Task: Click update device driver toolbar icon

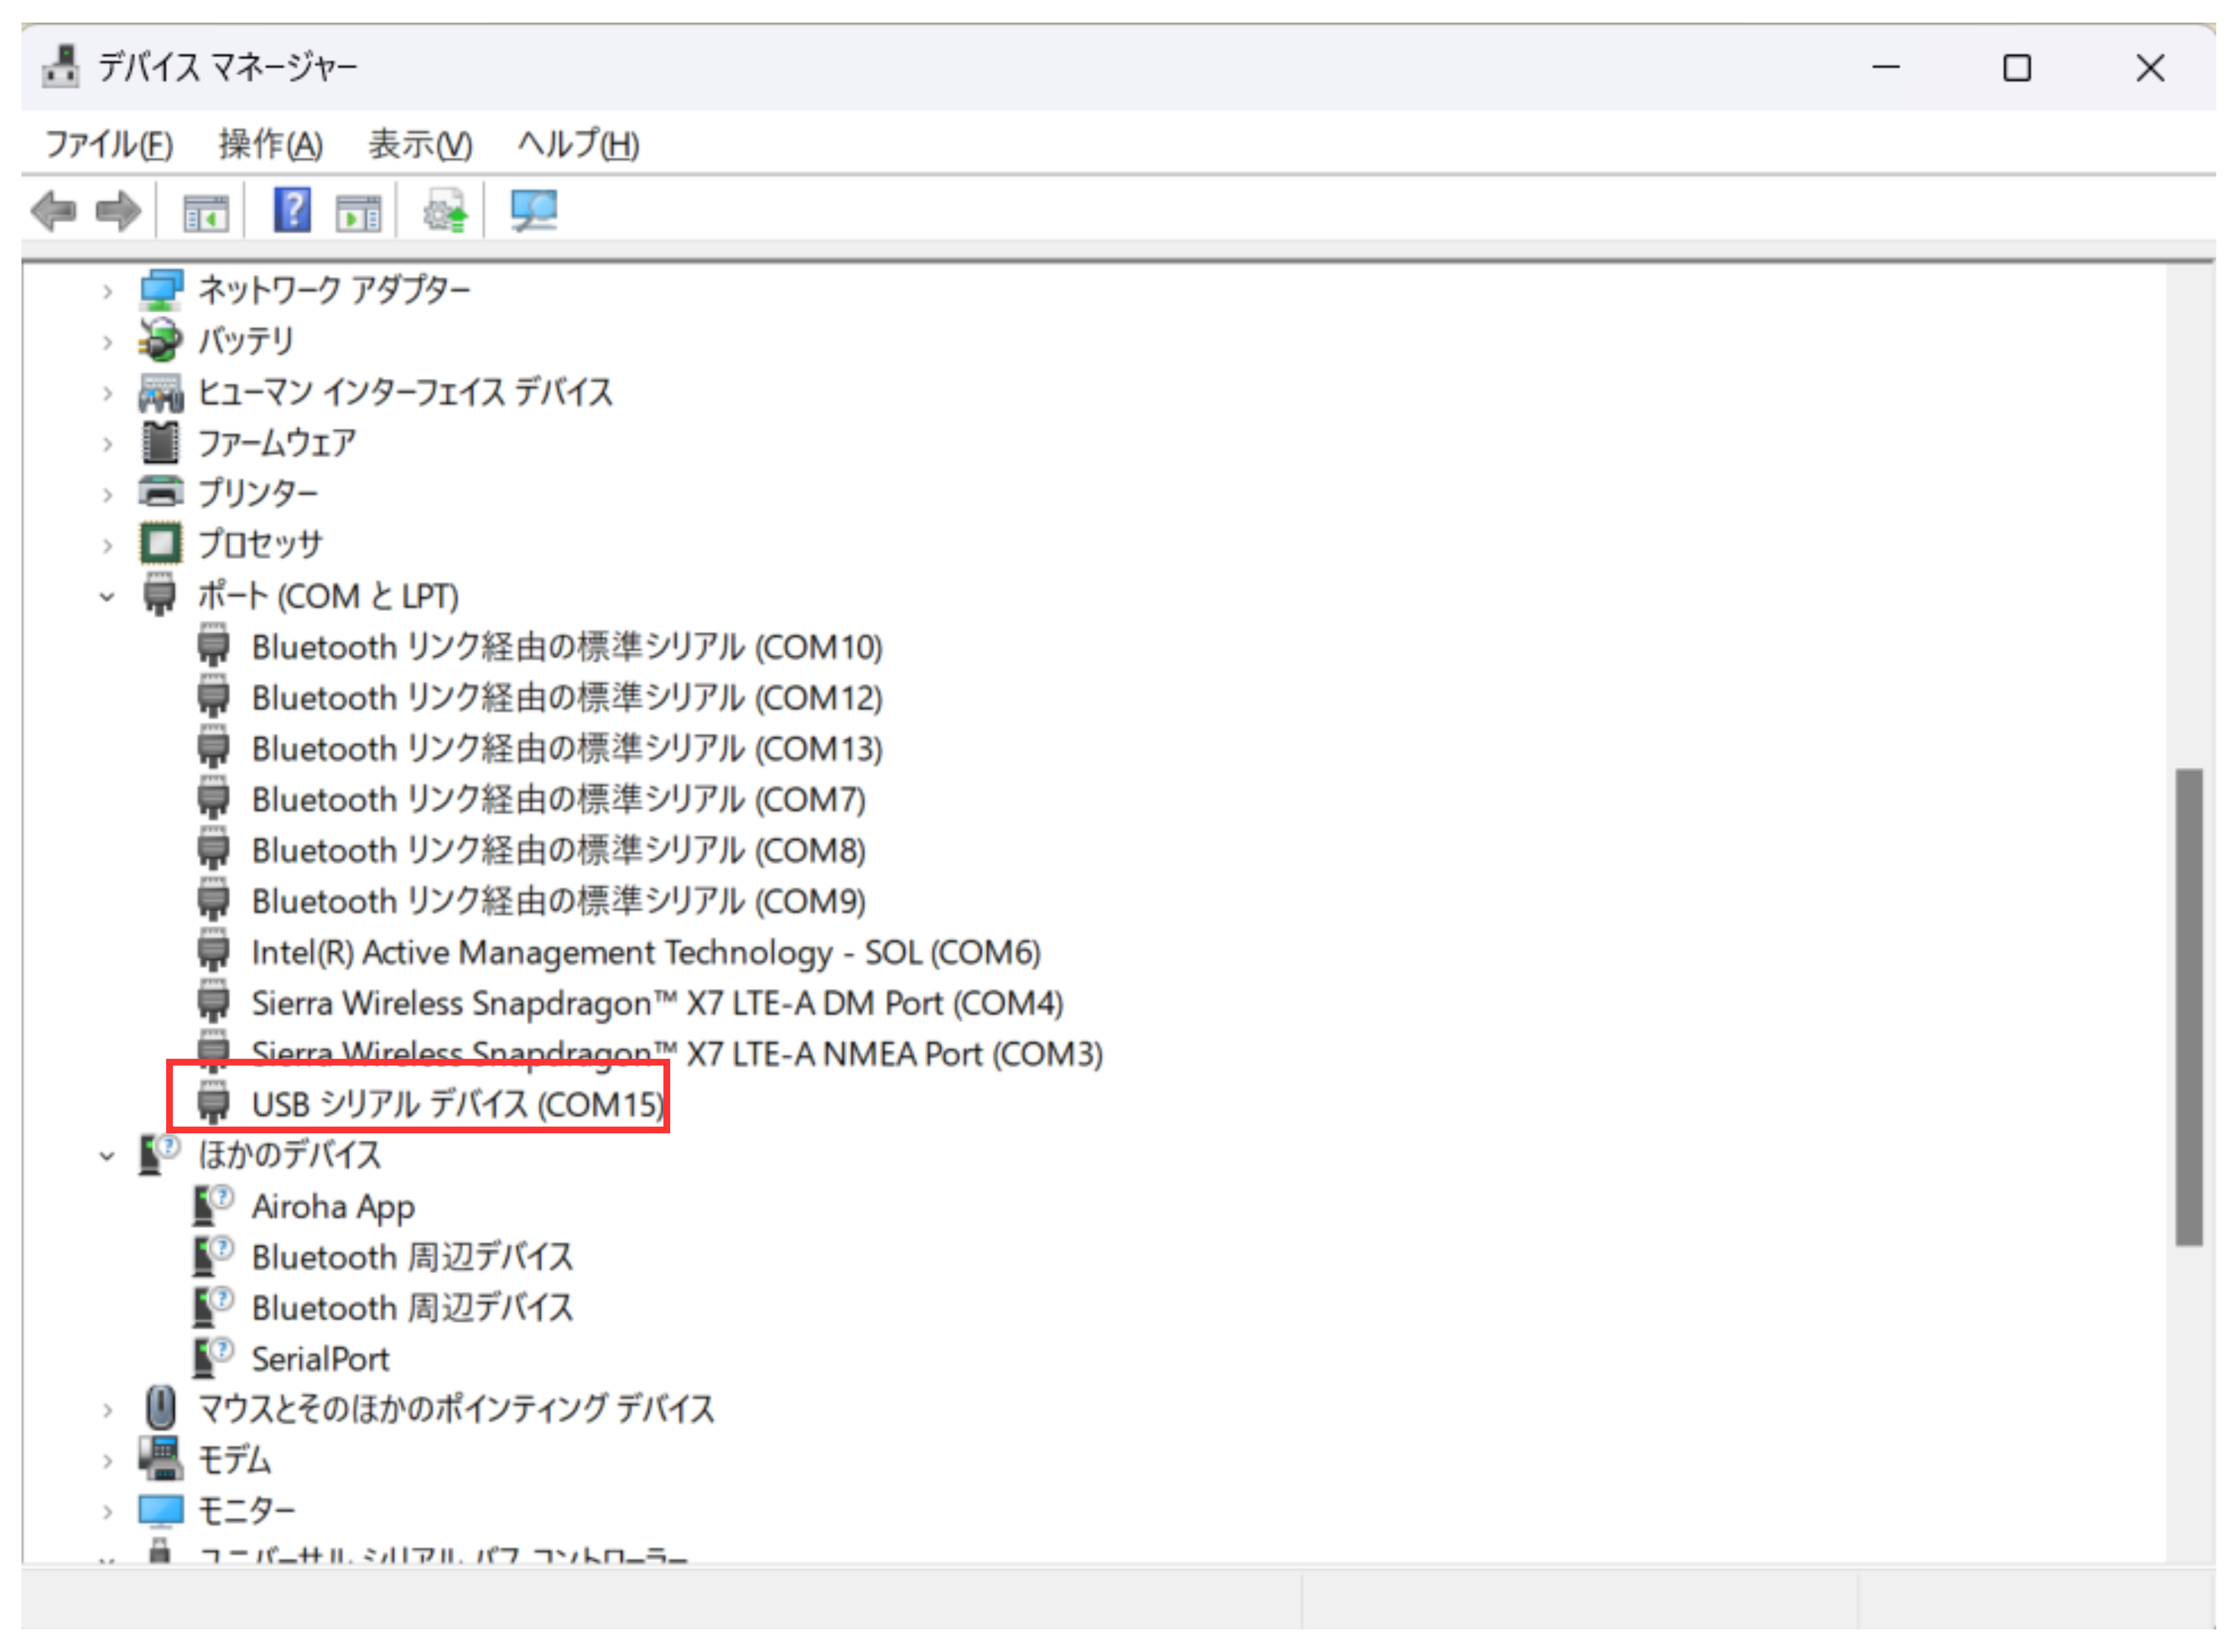Action: [x=445, y=211]
